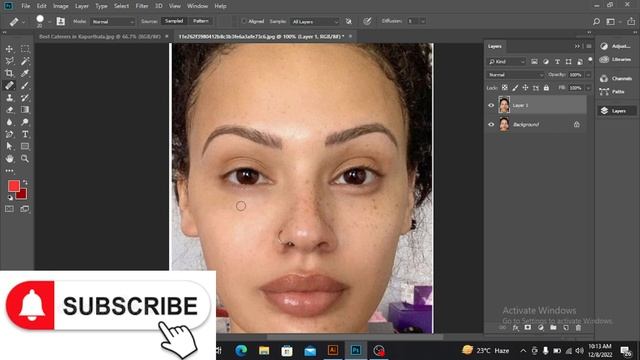Toggle lock all padlock icon
The image size is (640, 360).
[546, 88]
